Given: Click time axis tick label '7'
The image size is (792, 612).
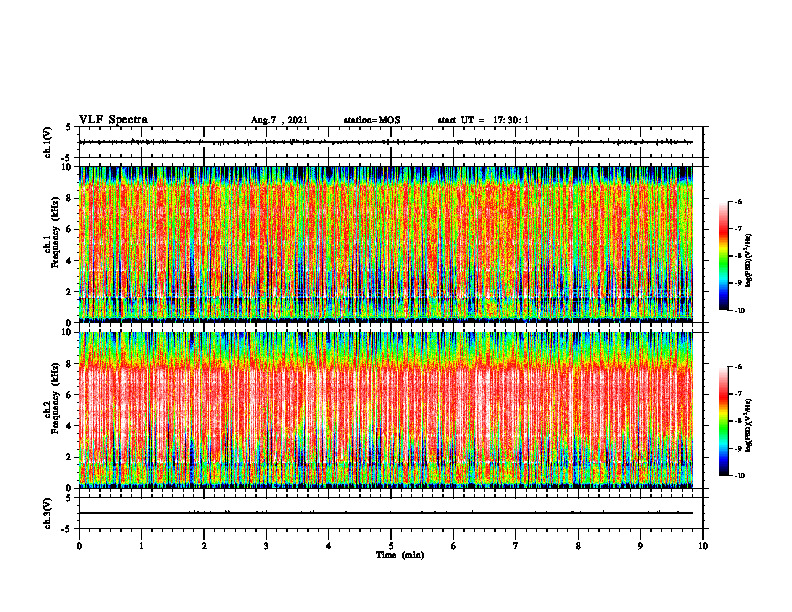Looking at the screenshot, I should point(516,546).
